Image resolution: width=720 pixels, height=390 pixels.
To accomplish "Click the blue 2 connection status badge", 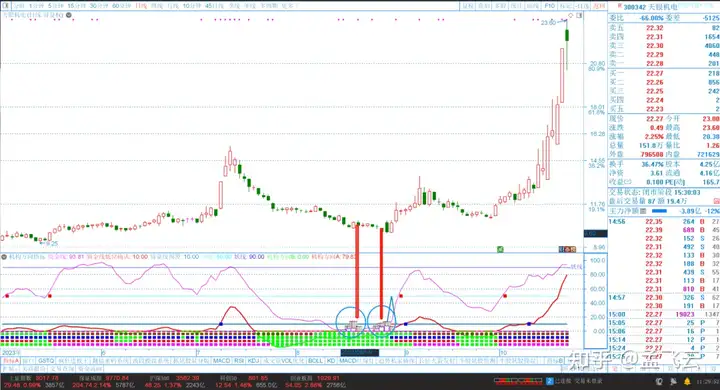I will [x=550, y=381].
